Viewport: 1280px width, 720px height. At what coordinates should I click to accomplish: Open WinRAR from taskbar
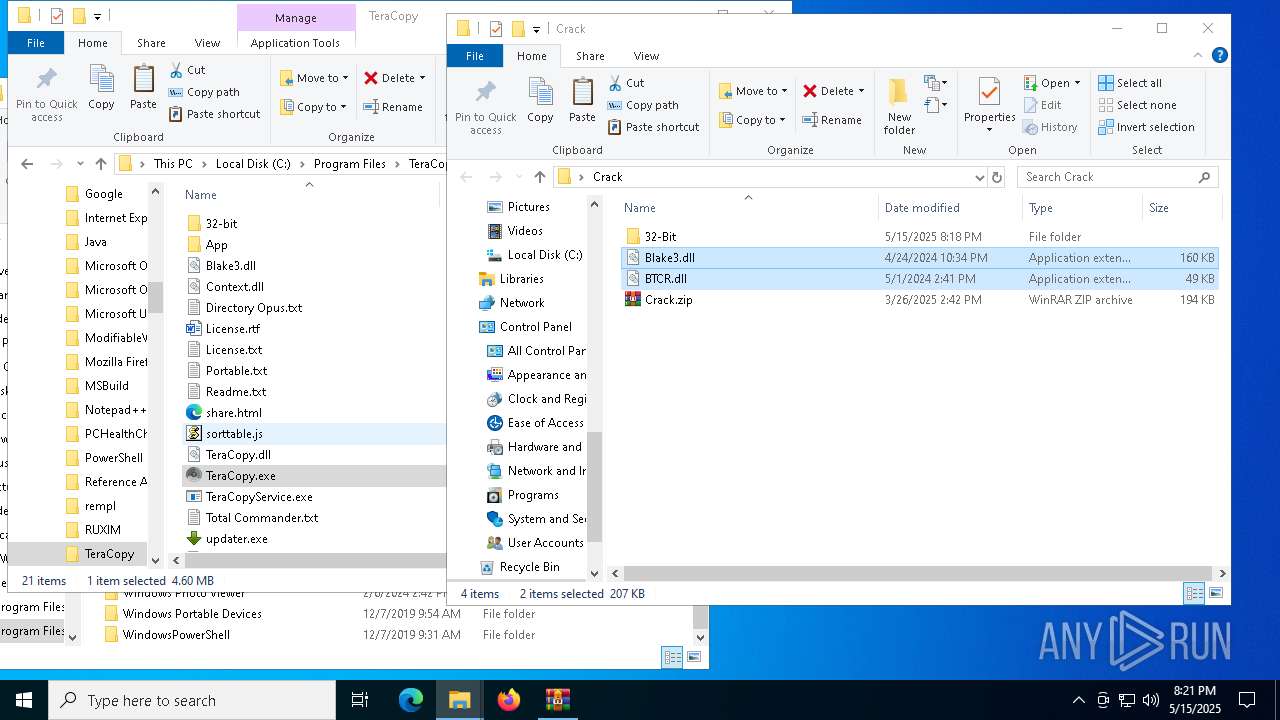click(558, 700)
